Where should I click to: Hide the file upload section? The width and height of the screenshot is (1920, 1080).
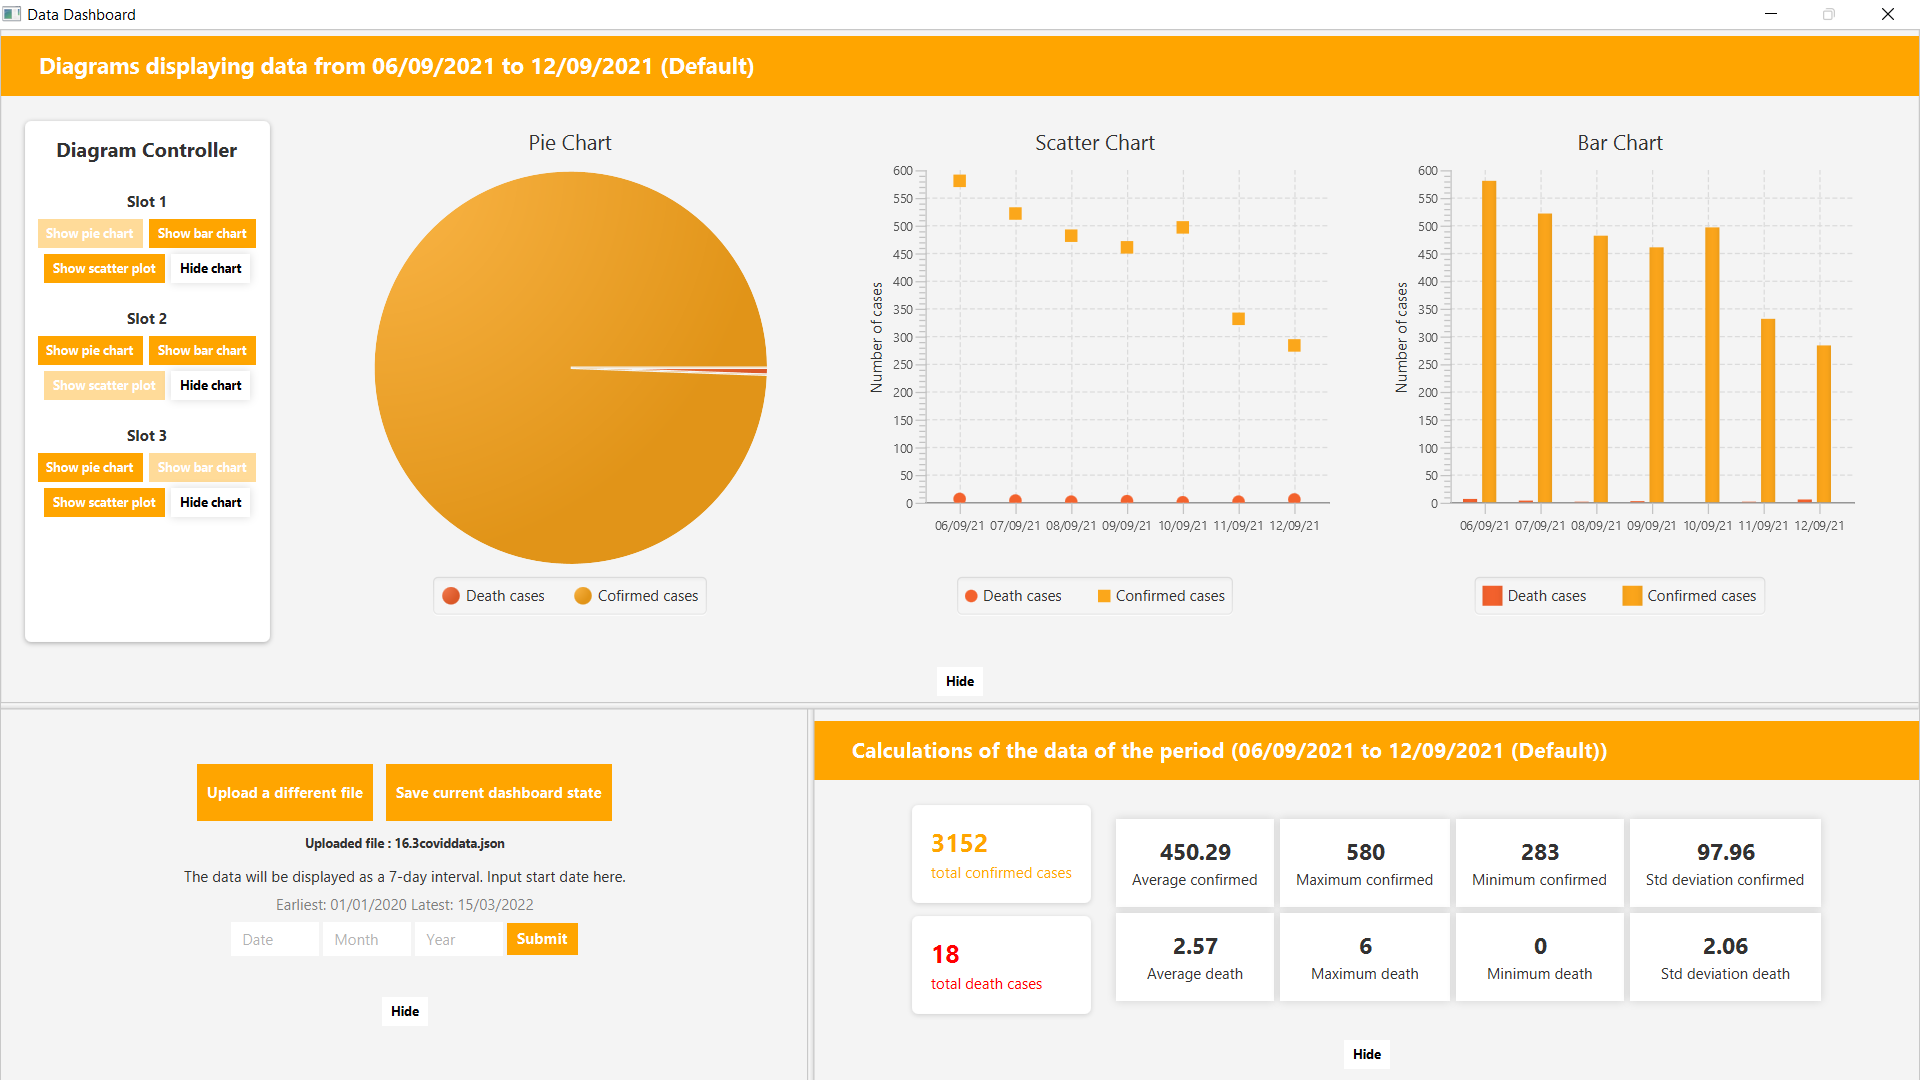coord(404,1011)
